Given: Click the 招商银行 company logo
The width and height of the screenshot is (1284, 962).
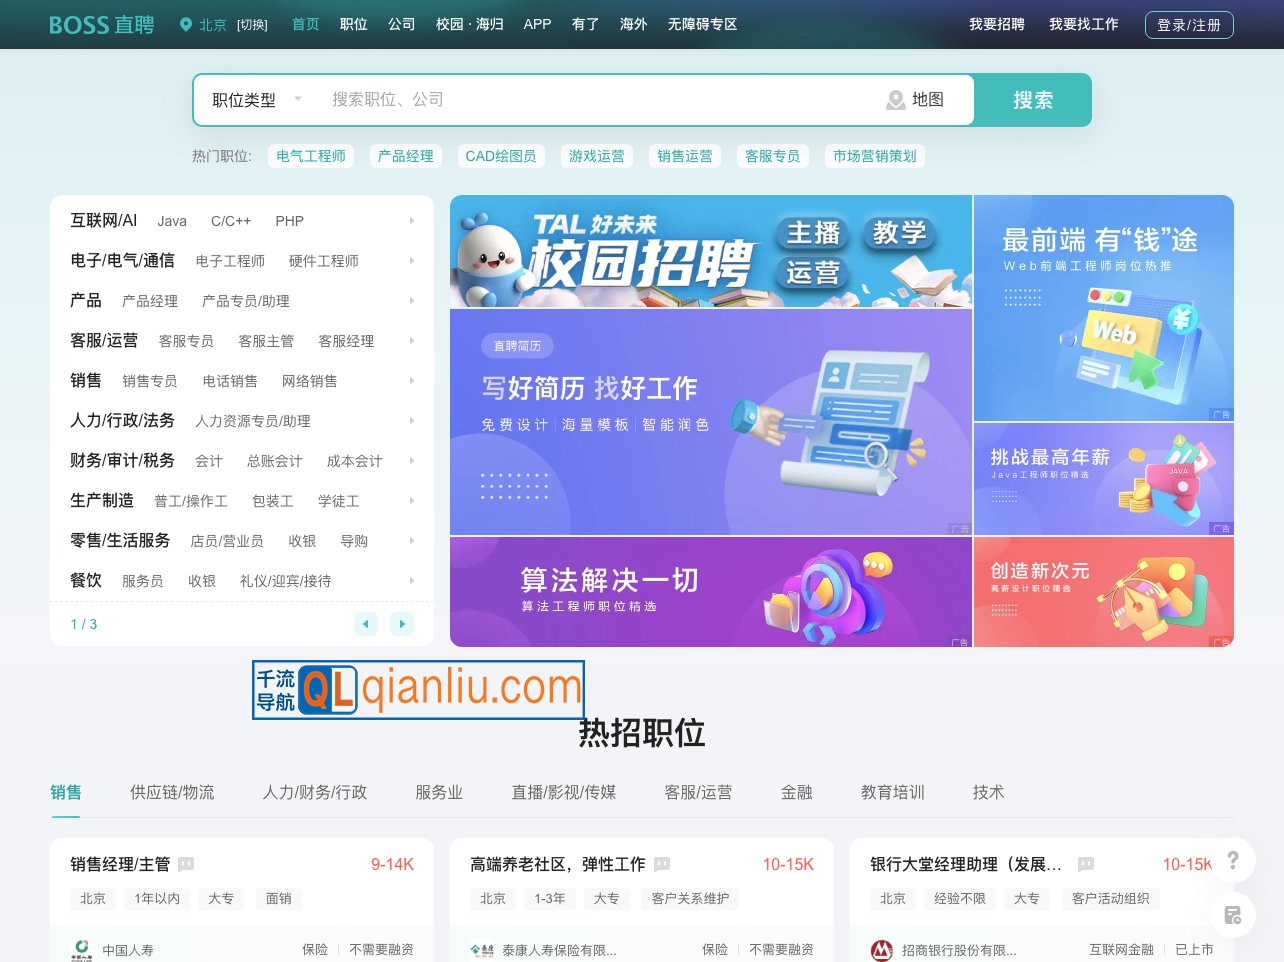Looking at the screenshot, I should [x=883, y=950].
